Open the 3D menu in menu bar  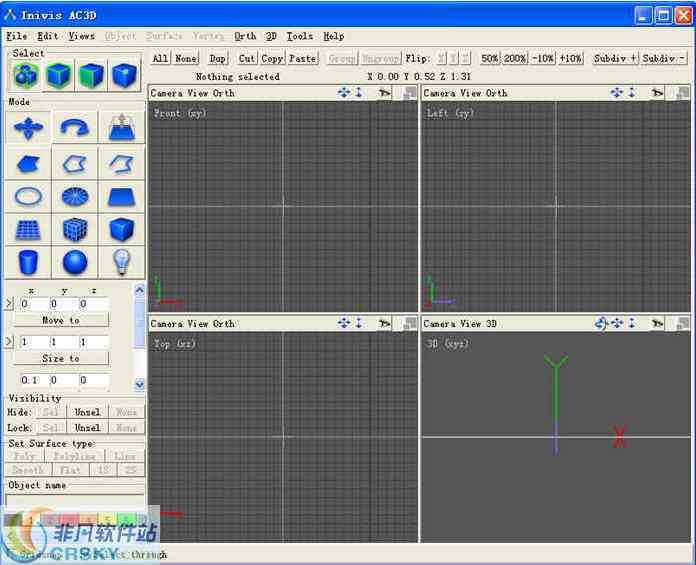click(x=271, y=36)
